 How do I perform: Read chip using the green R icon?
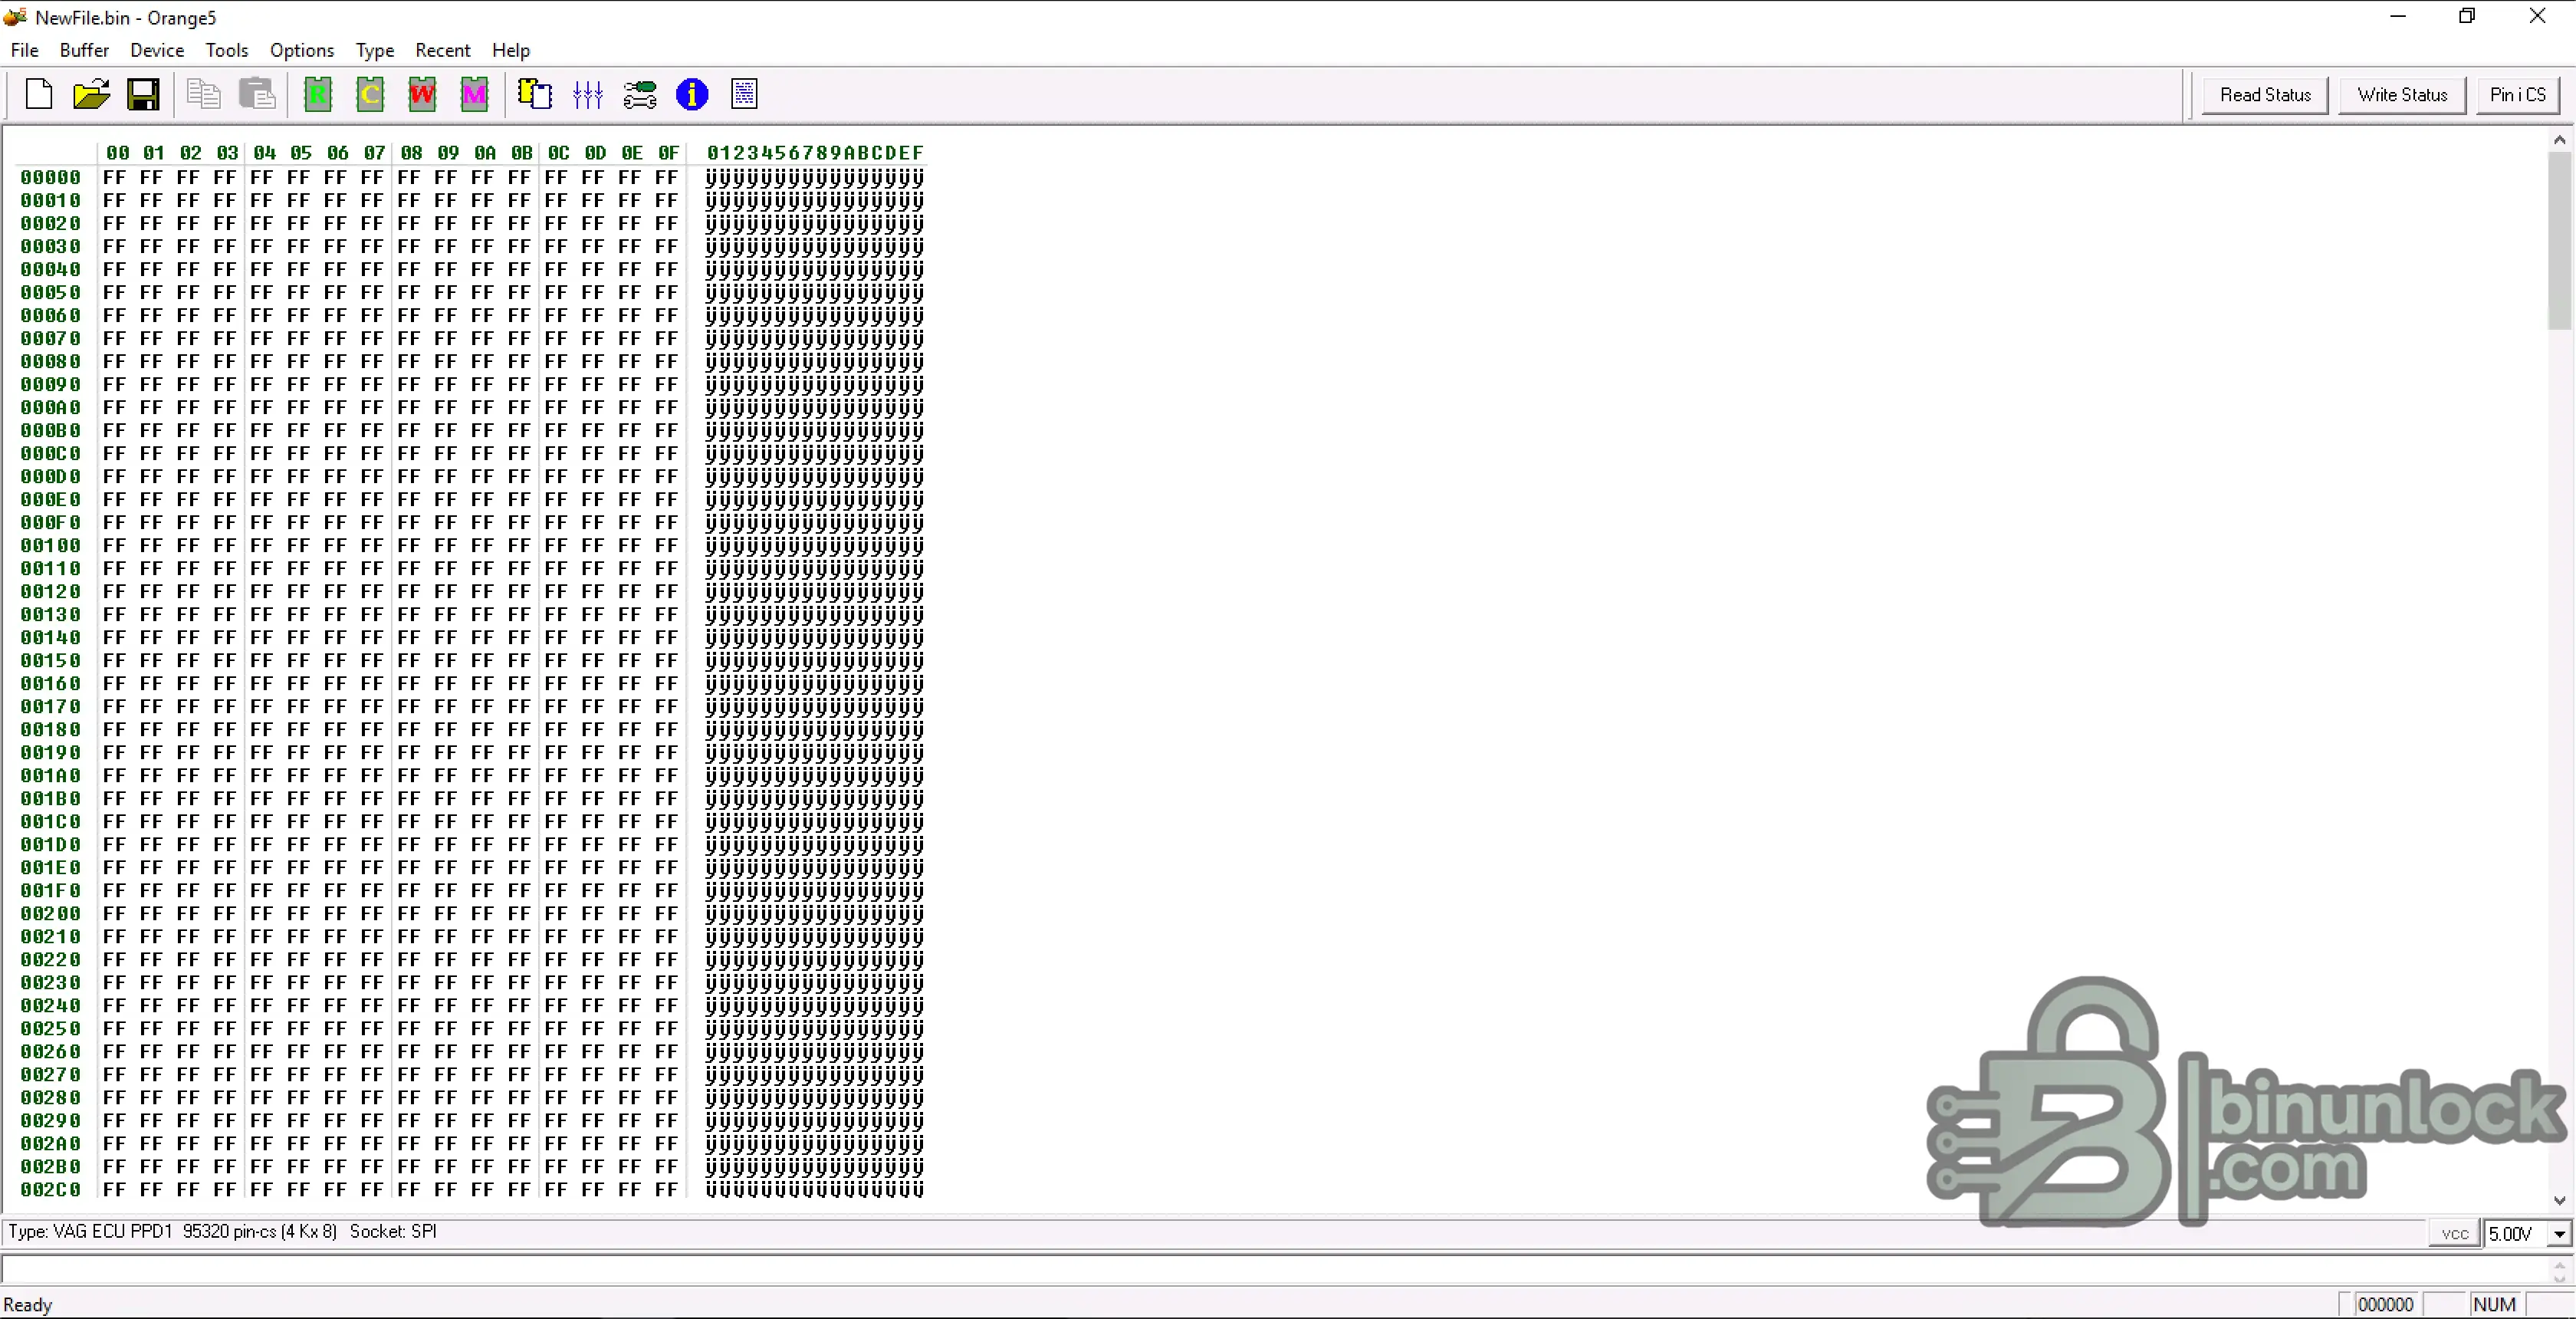point(318,94)
